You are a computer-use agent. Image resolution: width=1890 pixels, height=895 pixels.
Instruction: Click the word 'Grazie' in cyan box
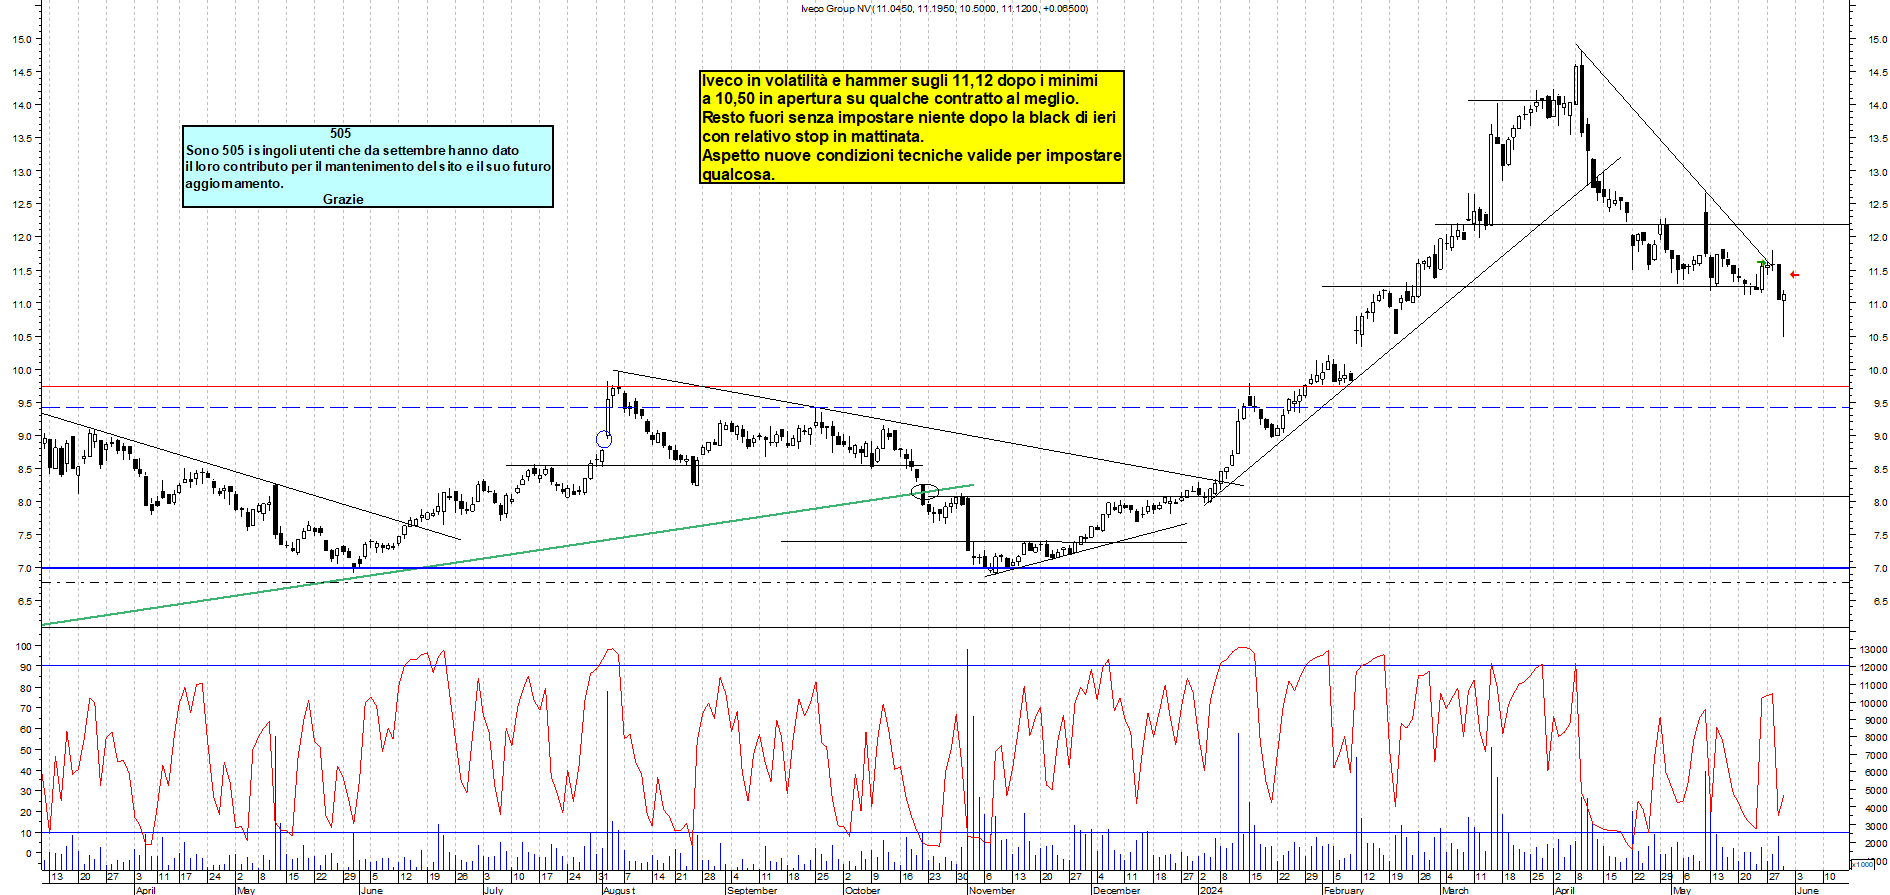pyautogui.click(x=343, y=200)
